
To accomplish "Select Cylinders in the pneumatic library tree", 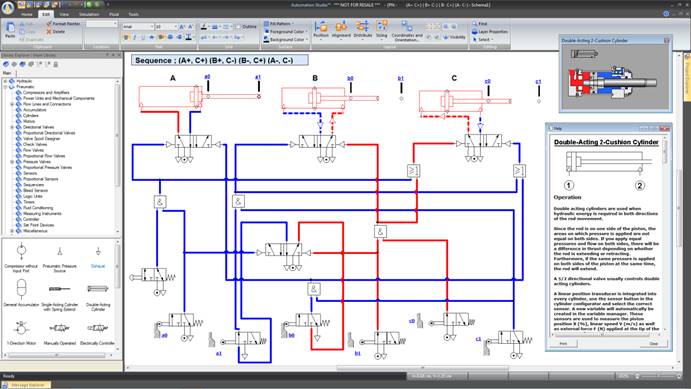I will pos(31,115).
